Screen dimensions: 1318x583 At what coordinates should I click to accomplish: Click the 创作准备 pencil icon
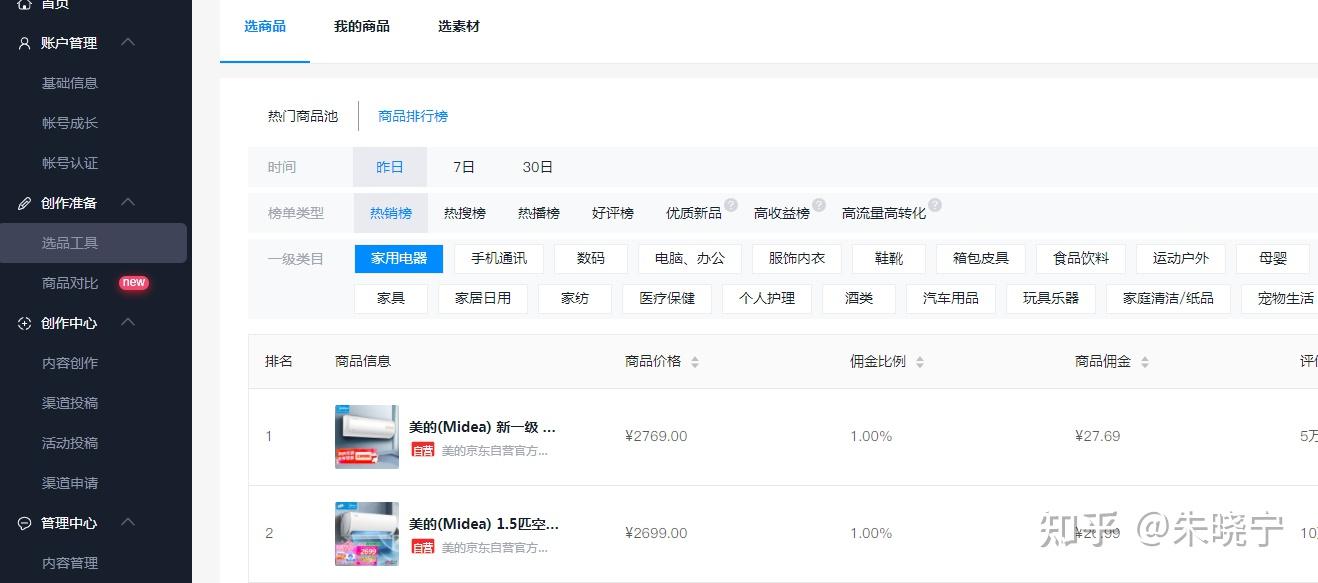click(25, 203)
